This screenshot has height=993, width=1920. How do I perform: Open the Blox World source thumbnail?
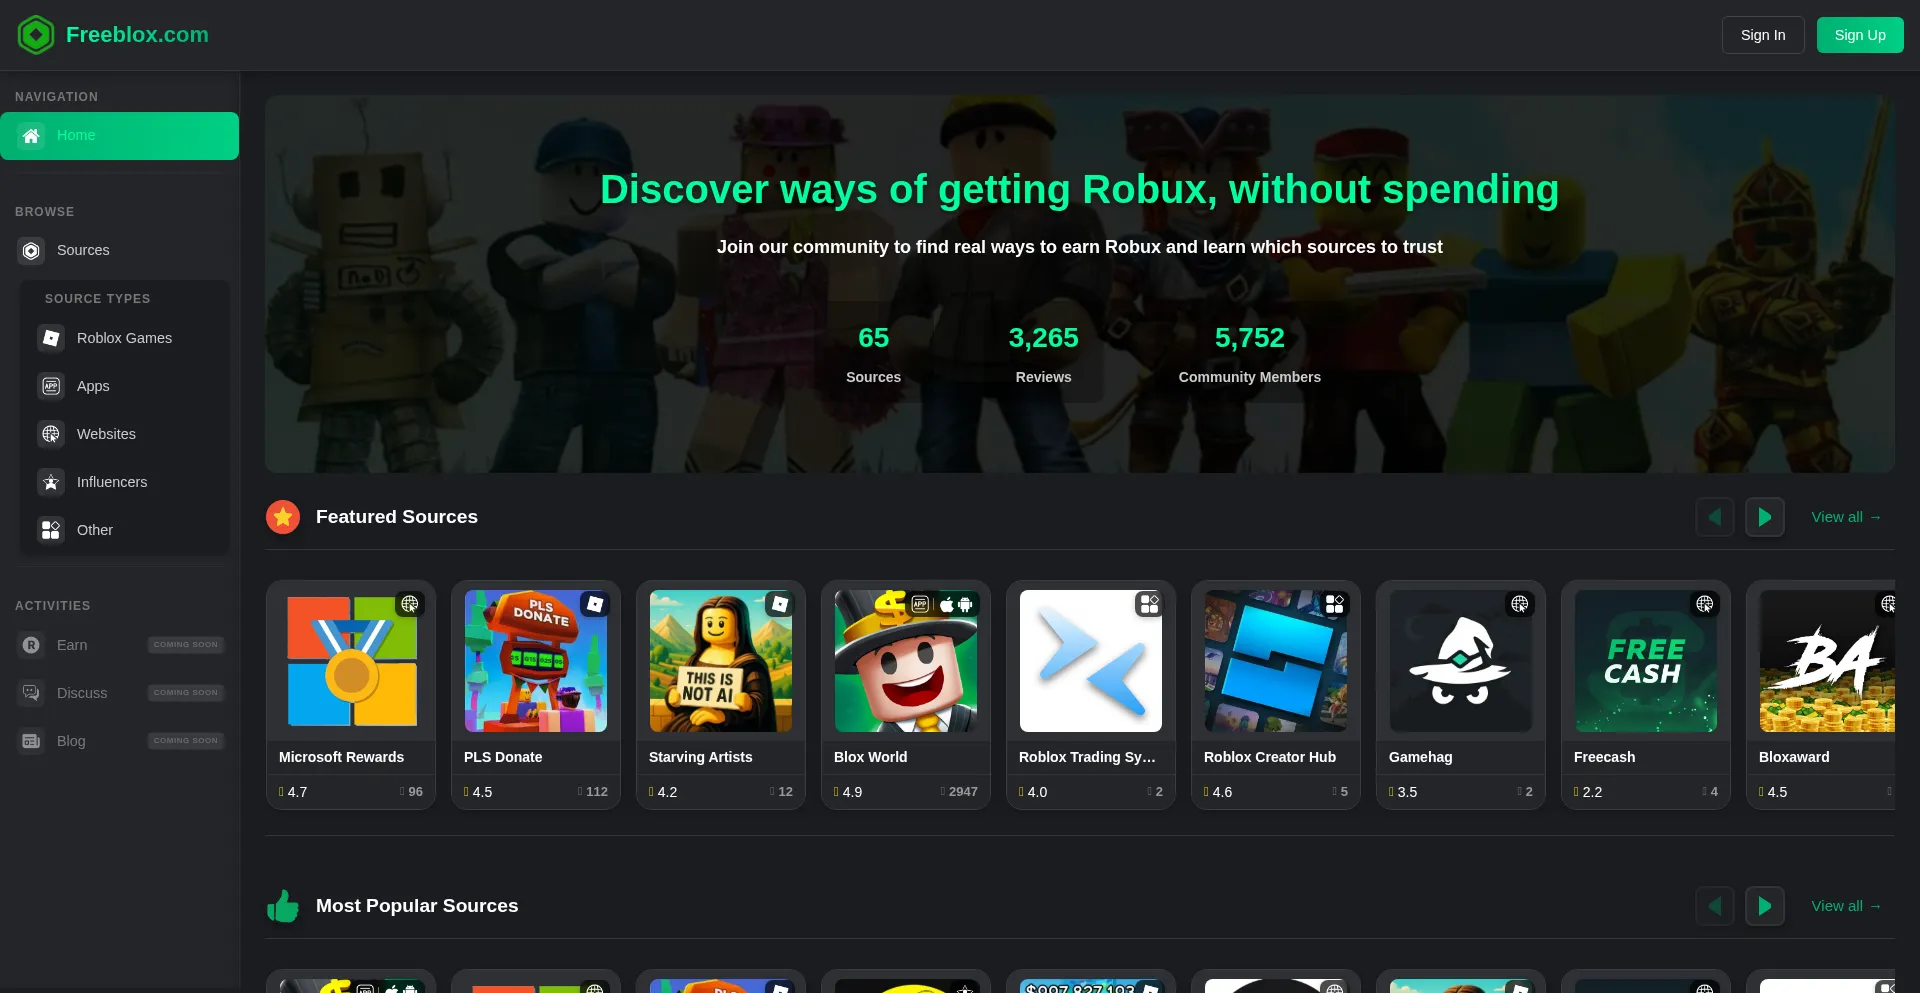(905, 661)
